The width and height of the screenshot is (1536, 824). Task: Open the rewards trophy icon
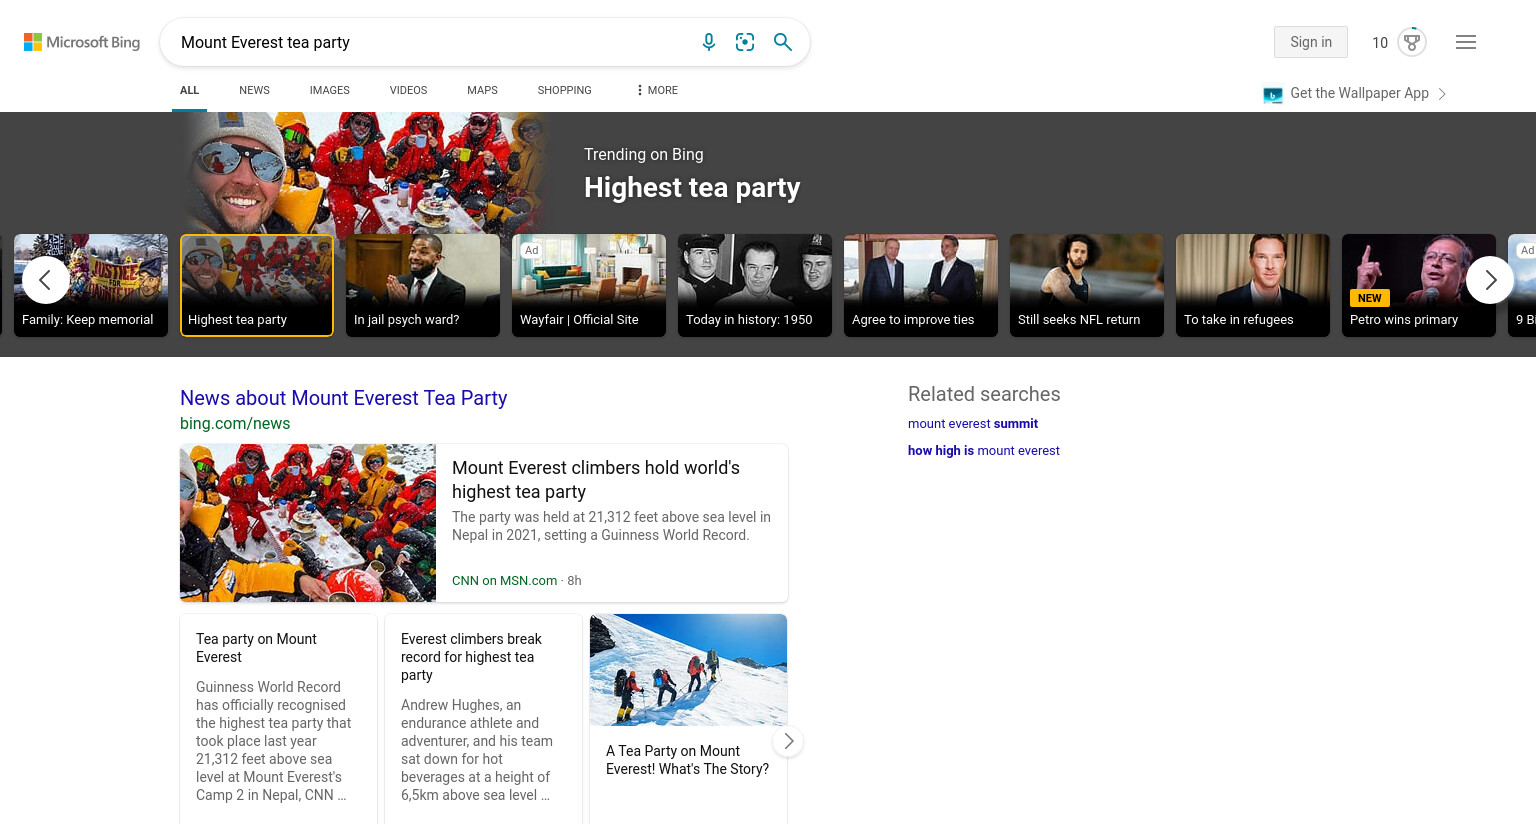tap(1412, 42)
